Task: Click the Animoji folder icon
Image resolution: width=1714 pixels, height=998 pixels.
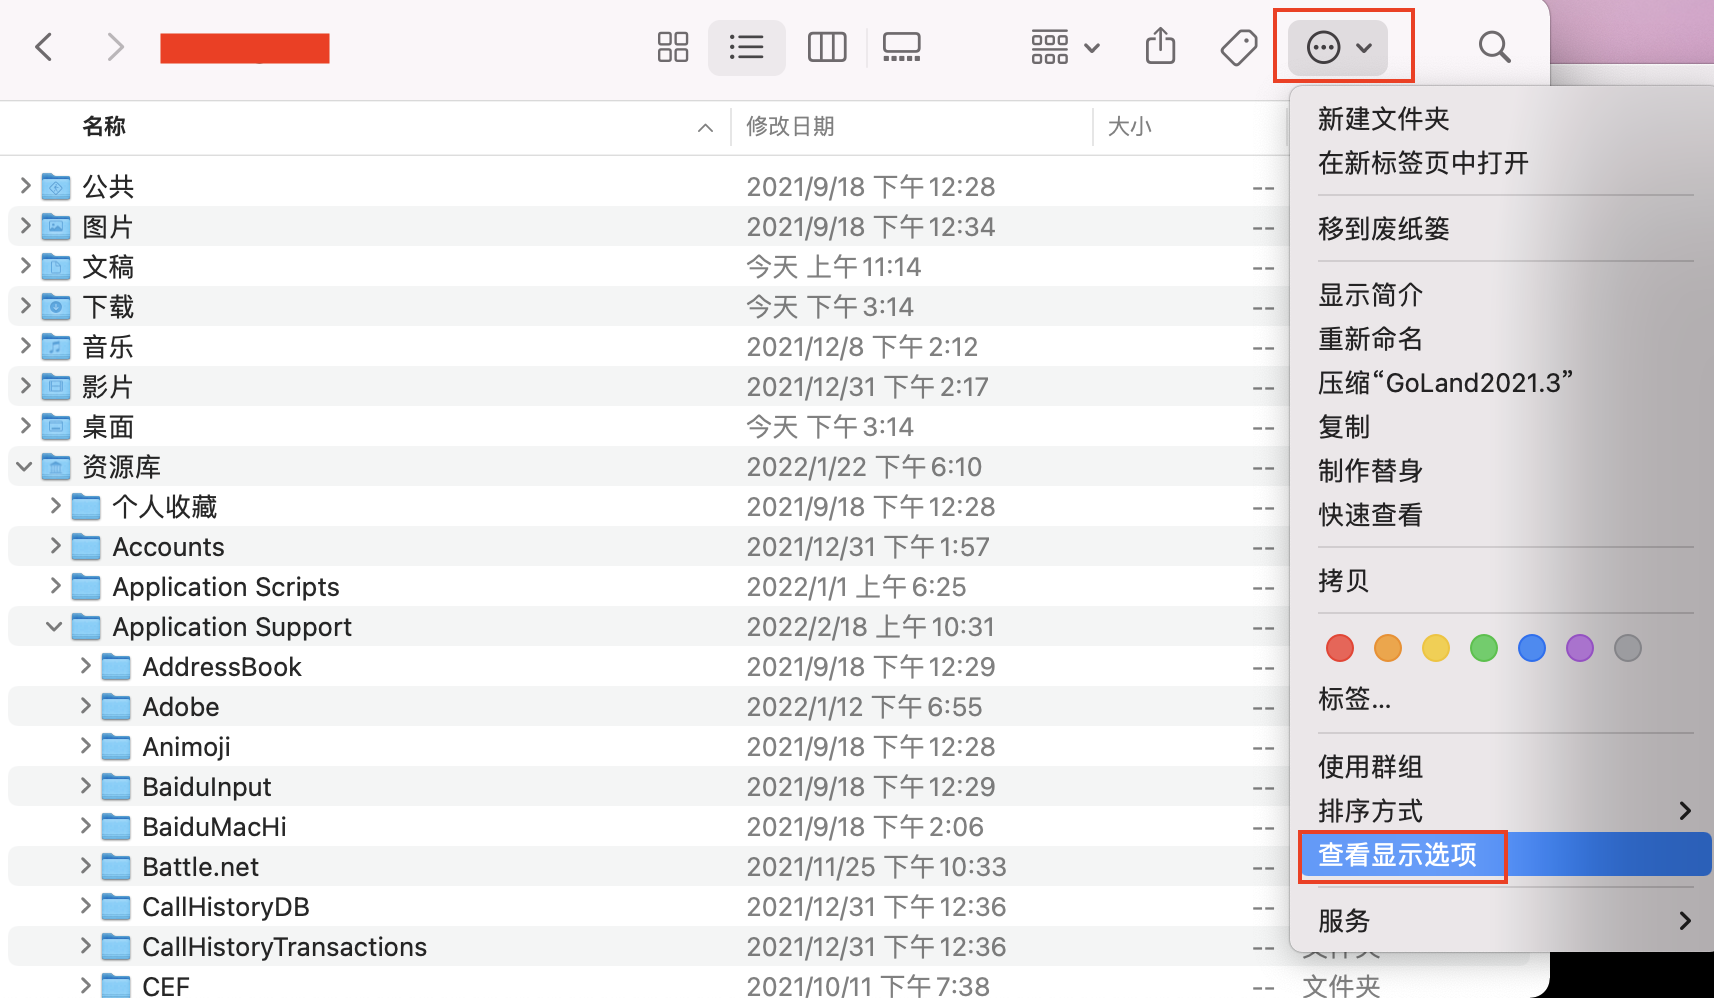Action: pos(116,747)
